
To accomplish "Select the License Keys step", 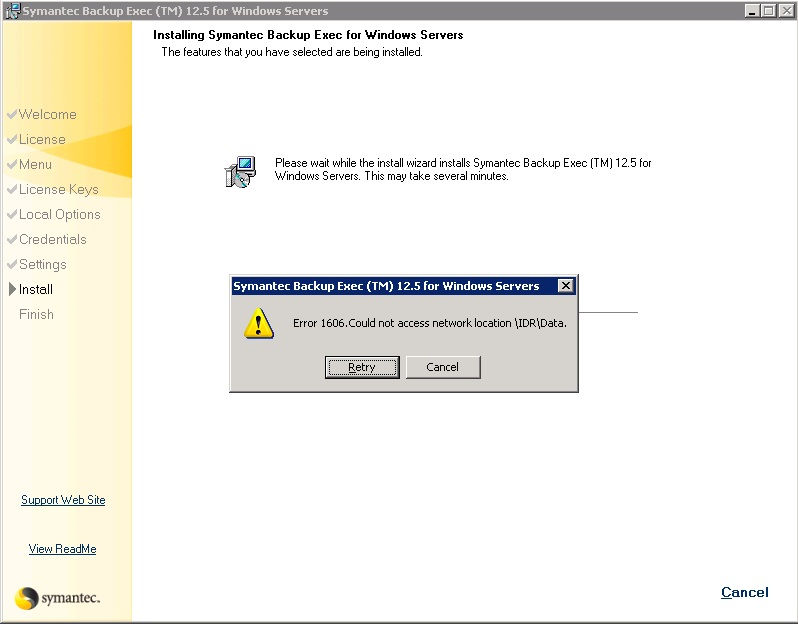I will point(59,189).
